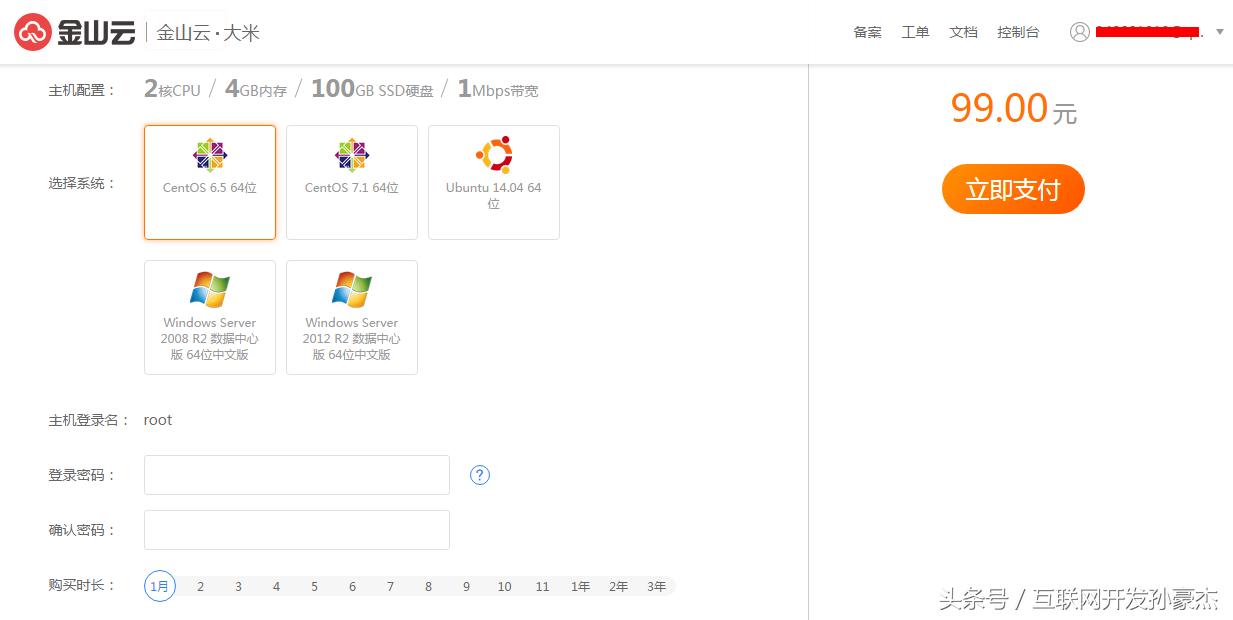This screenshot has width=1233, height=620.
Task: Click the 1Mbps带宽 spec text
Action: pyautogui.click(x=498, y=89)
